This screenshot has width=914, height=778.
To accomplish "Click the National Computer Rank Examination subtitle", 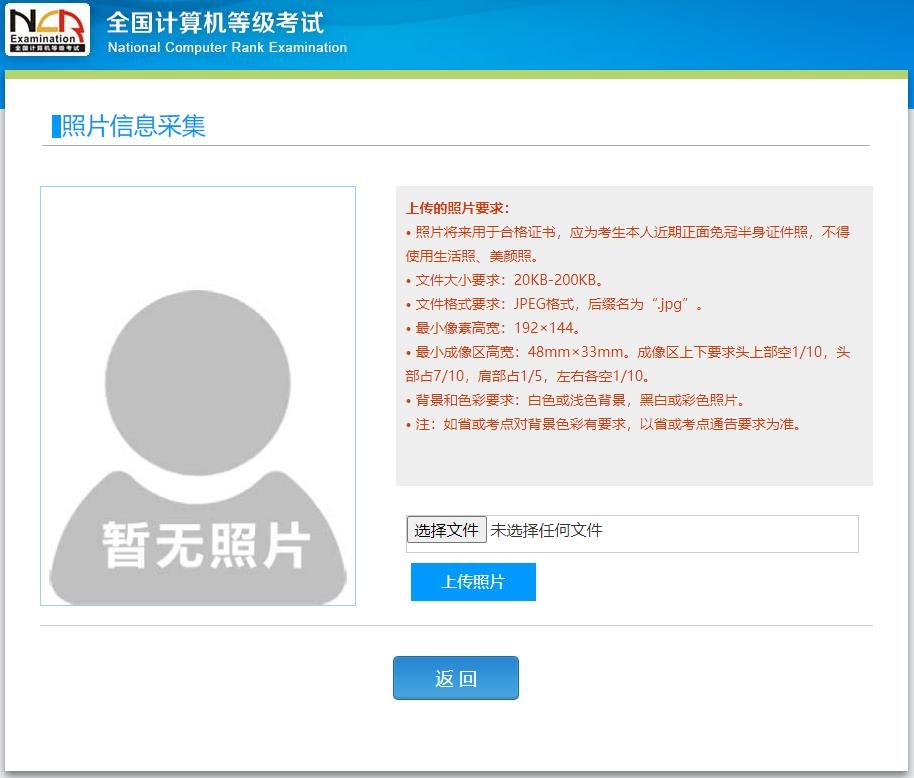I will pos(227,47).
